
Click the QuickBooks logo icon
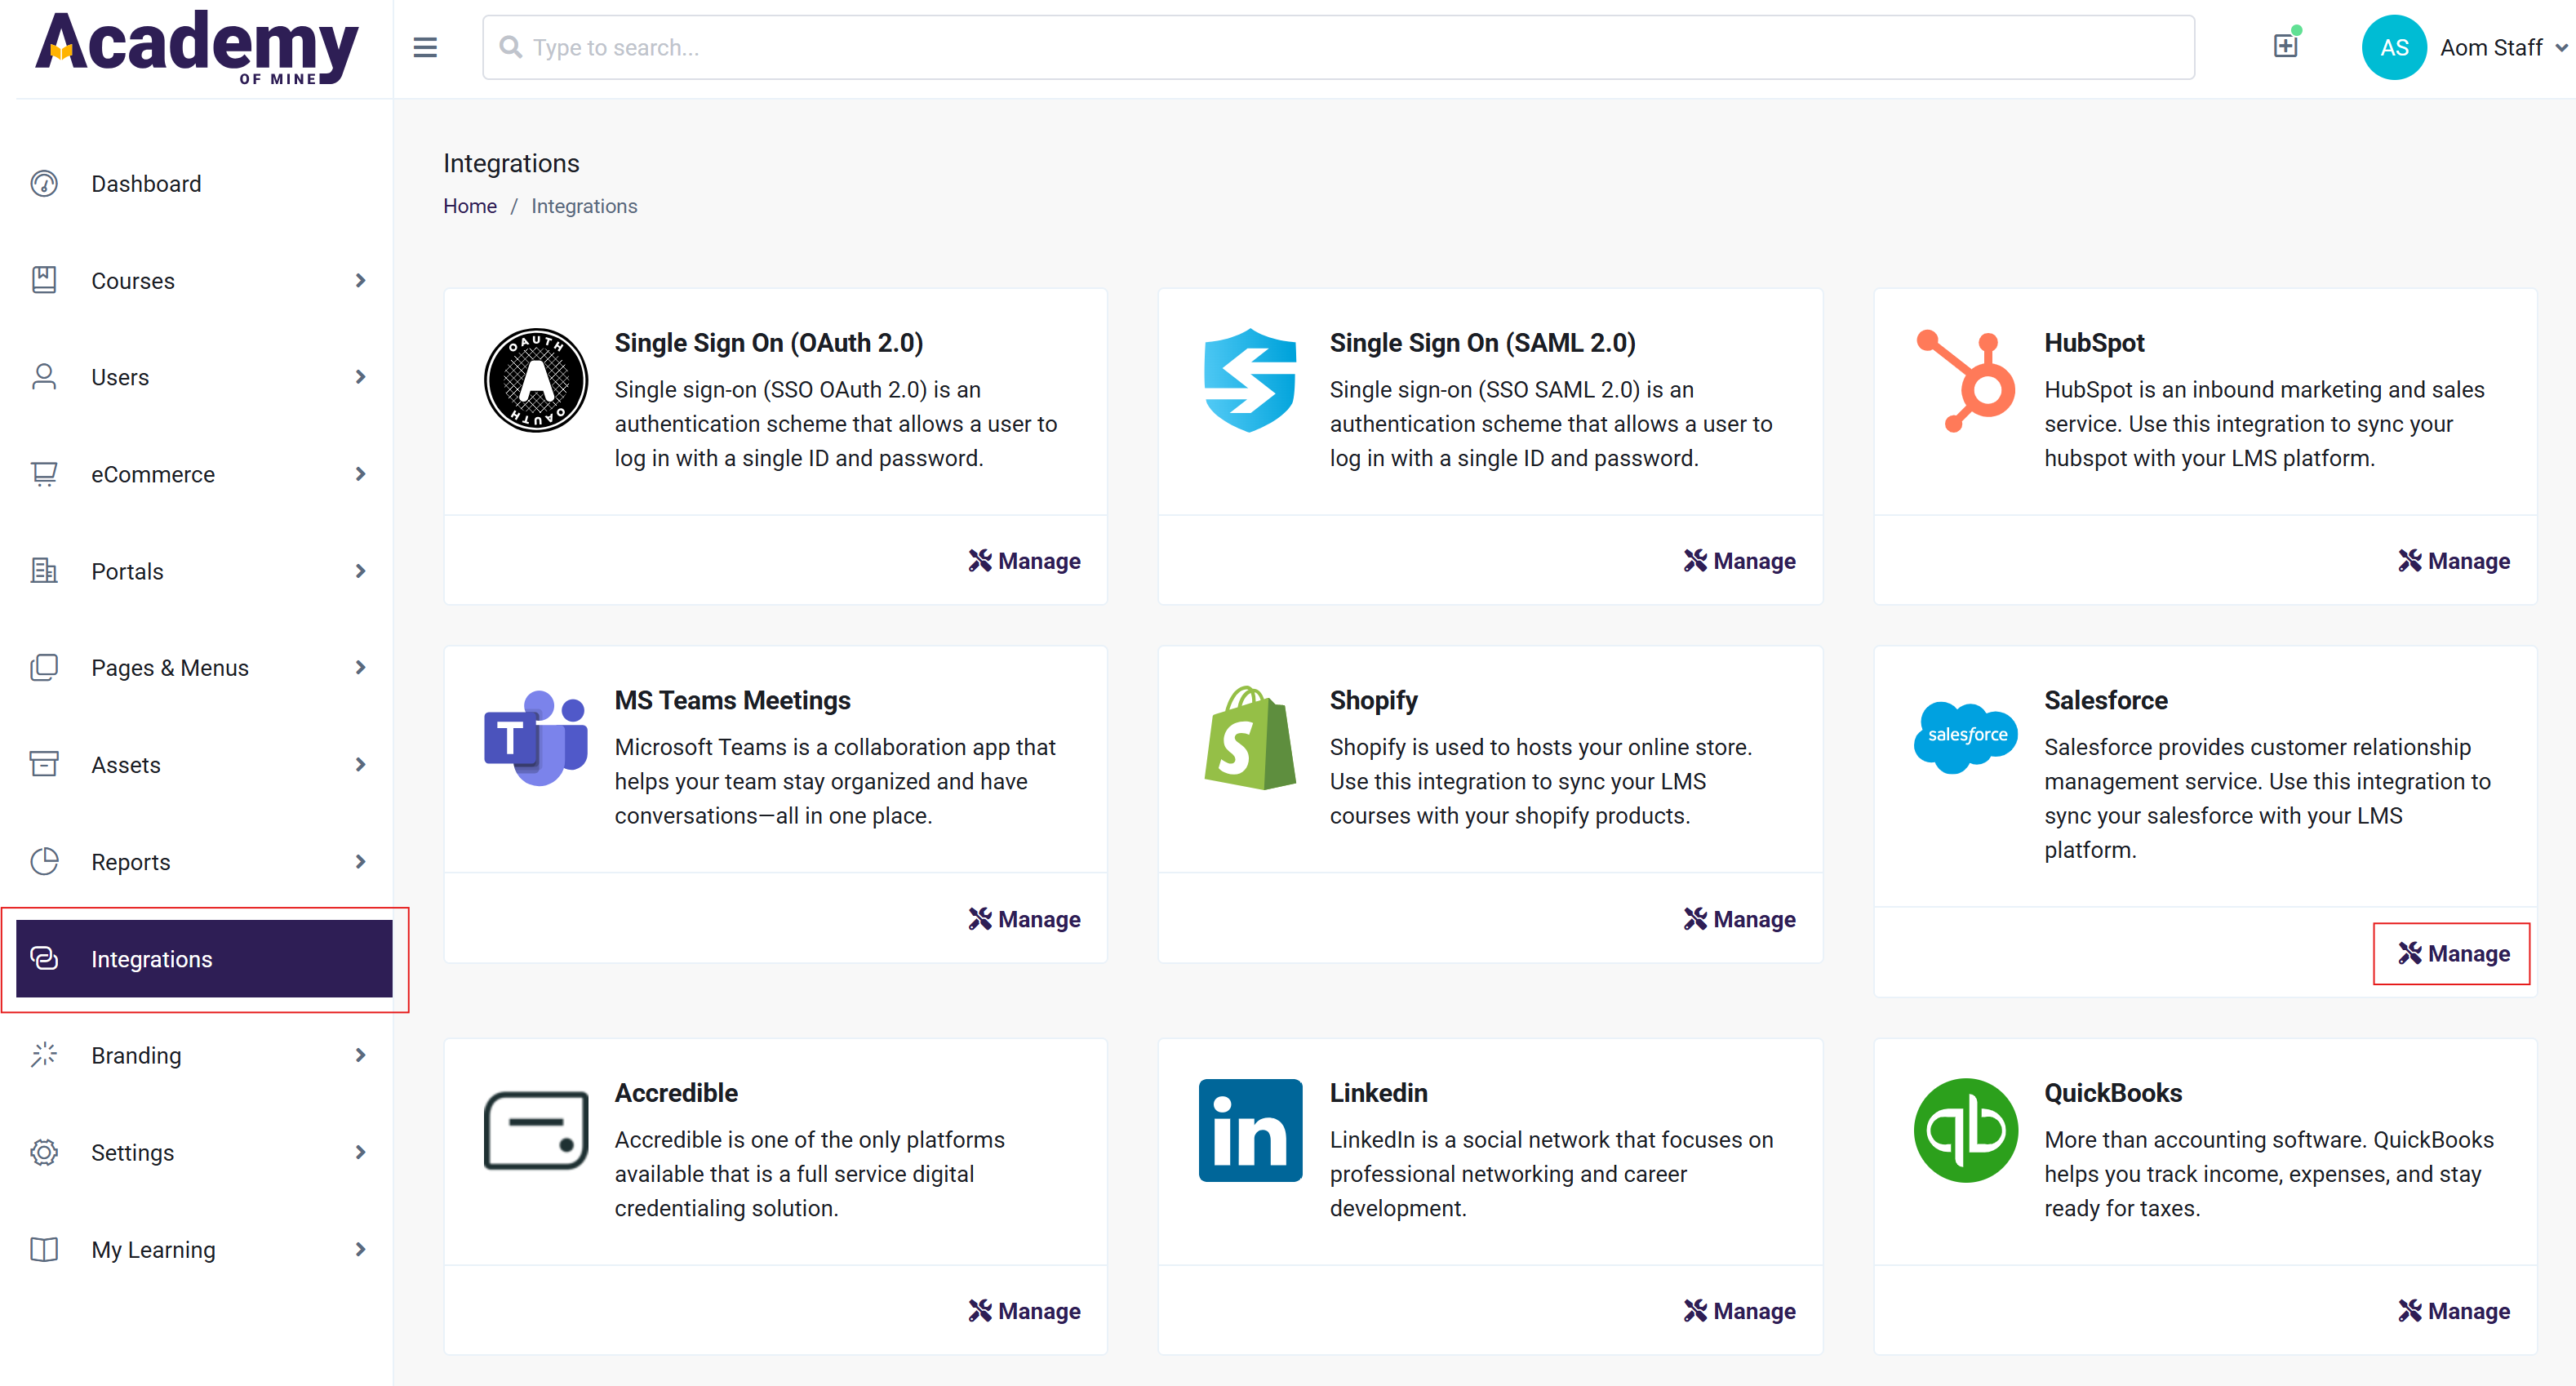[x=1965, y=1130]
